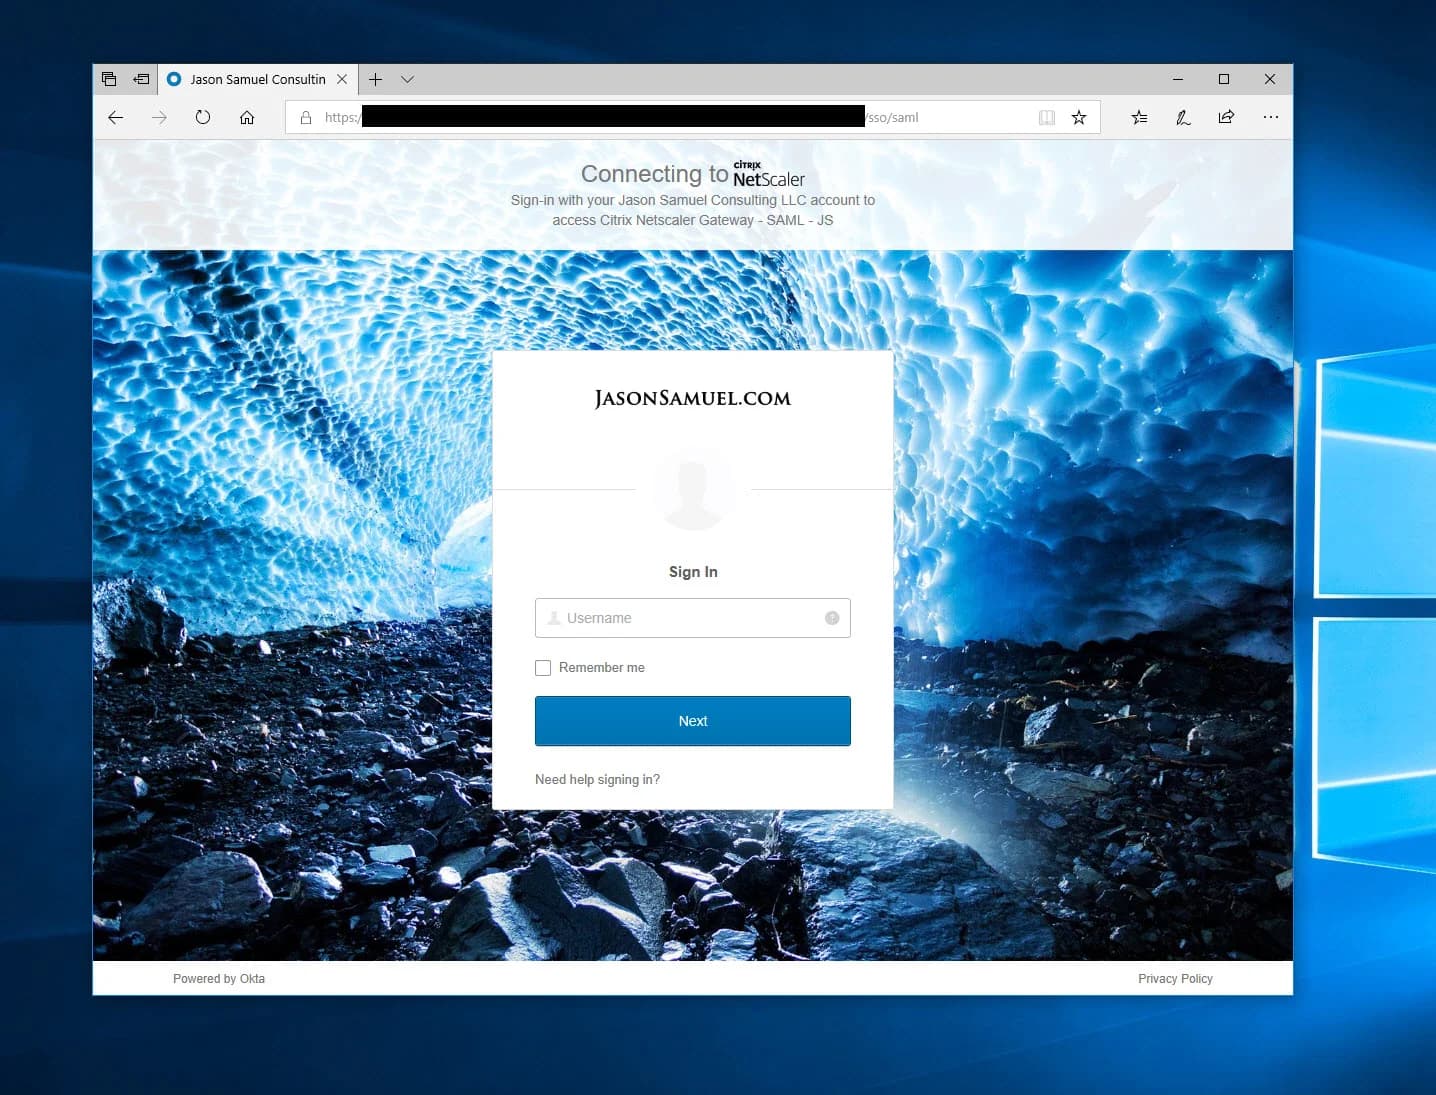Open a new tab with plus icon
This screenshot has height=1095, width=1436.
click(x=376, y=79)
